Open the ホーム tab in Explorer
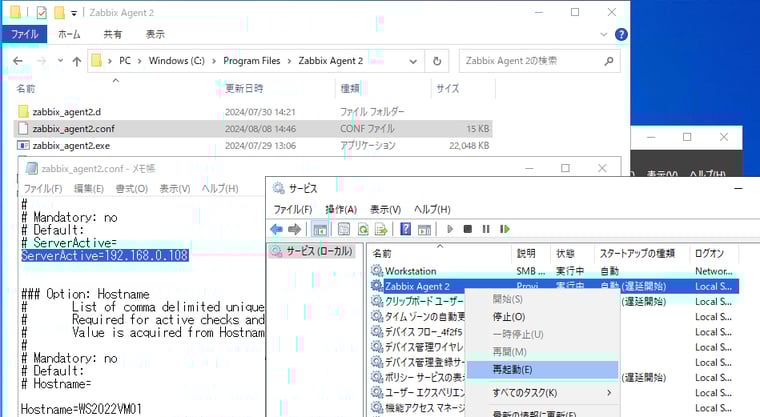The width and height of the screenshot is (760, 417). pyautogui.click(x=69, y=34)
